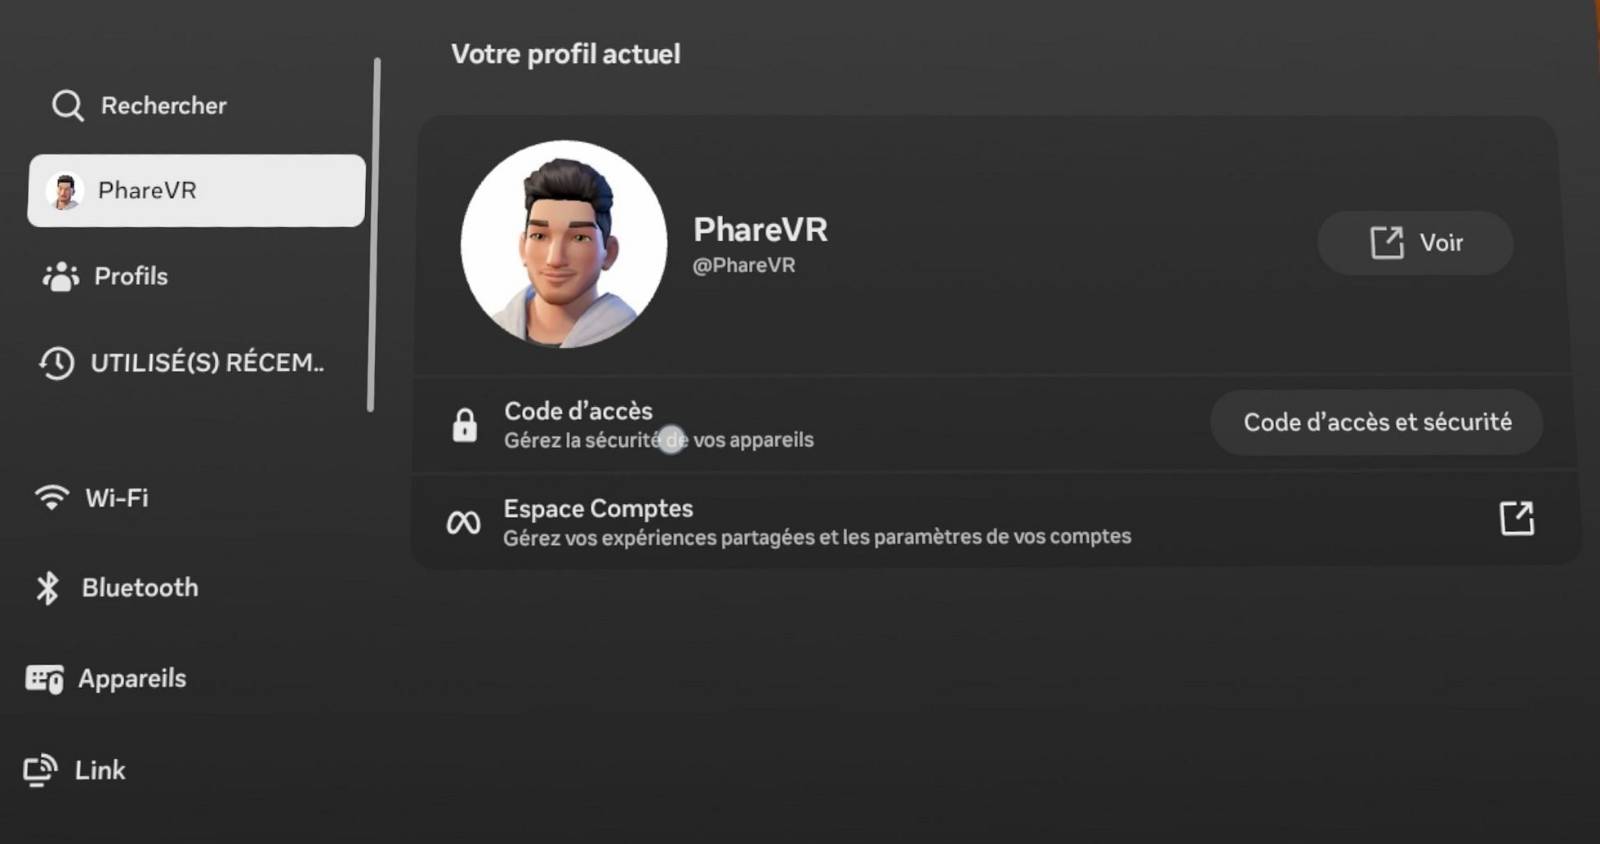Click the Profils people icon

tap(60, 276)
